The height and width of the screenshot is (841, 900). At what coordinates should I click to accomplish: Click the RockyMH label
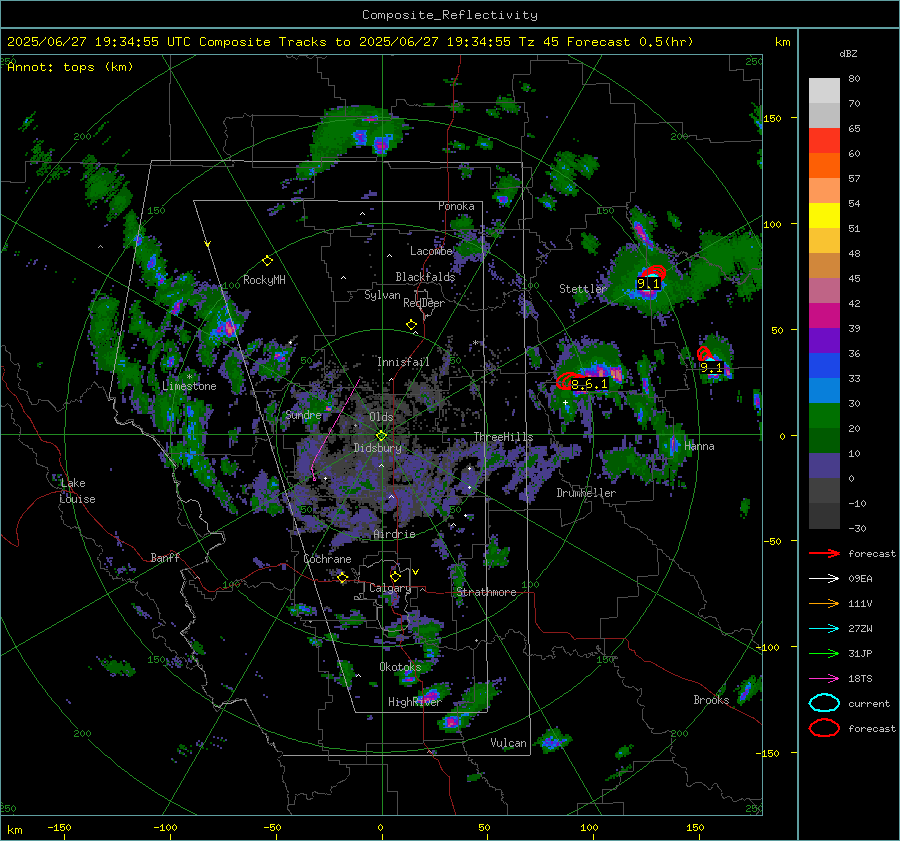tap(264, 280)
